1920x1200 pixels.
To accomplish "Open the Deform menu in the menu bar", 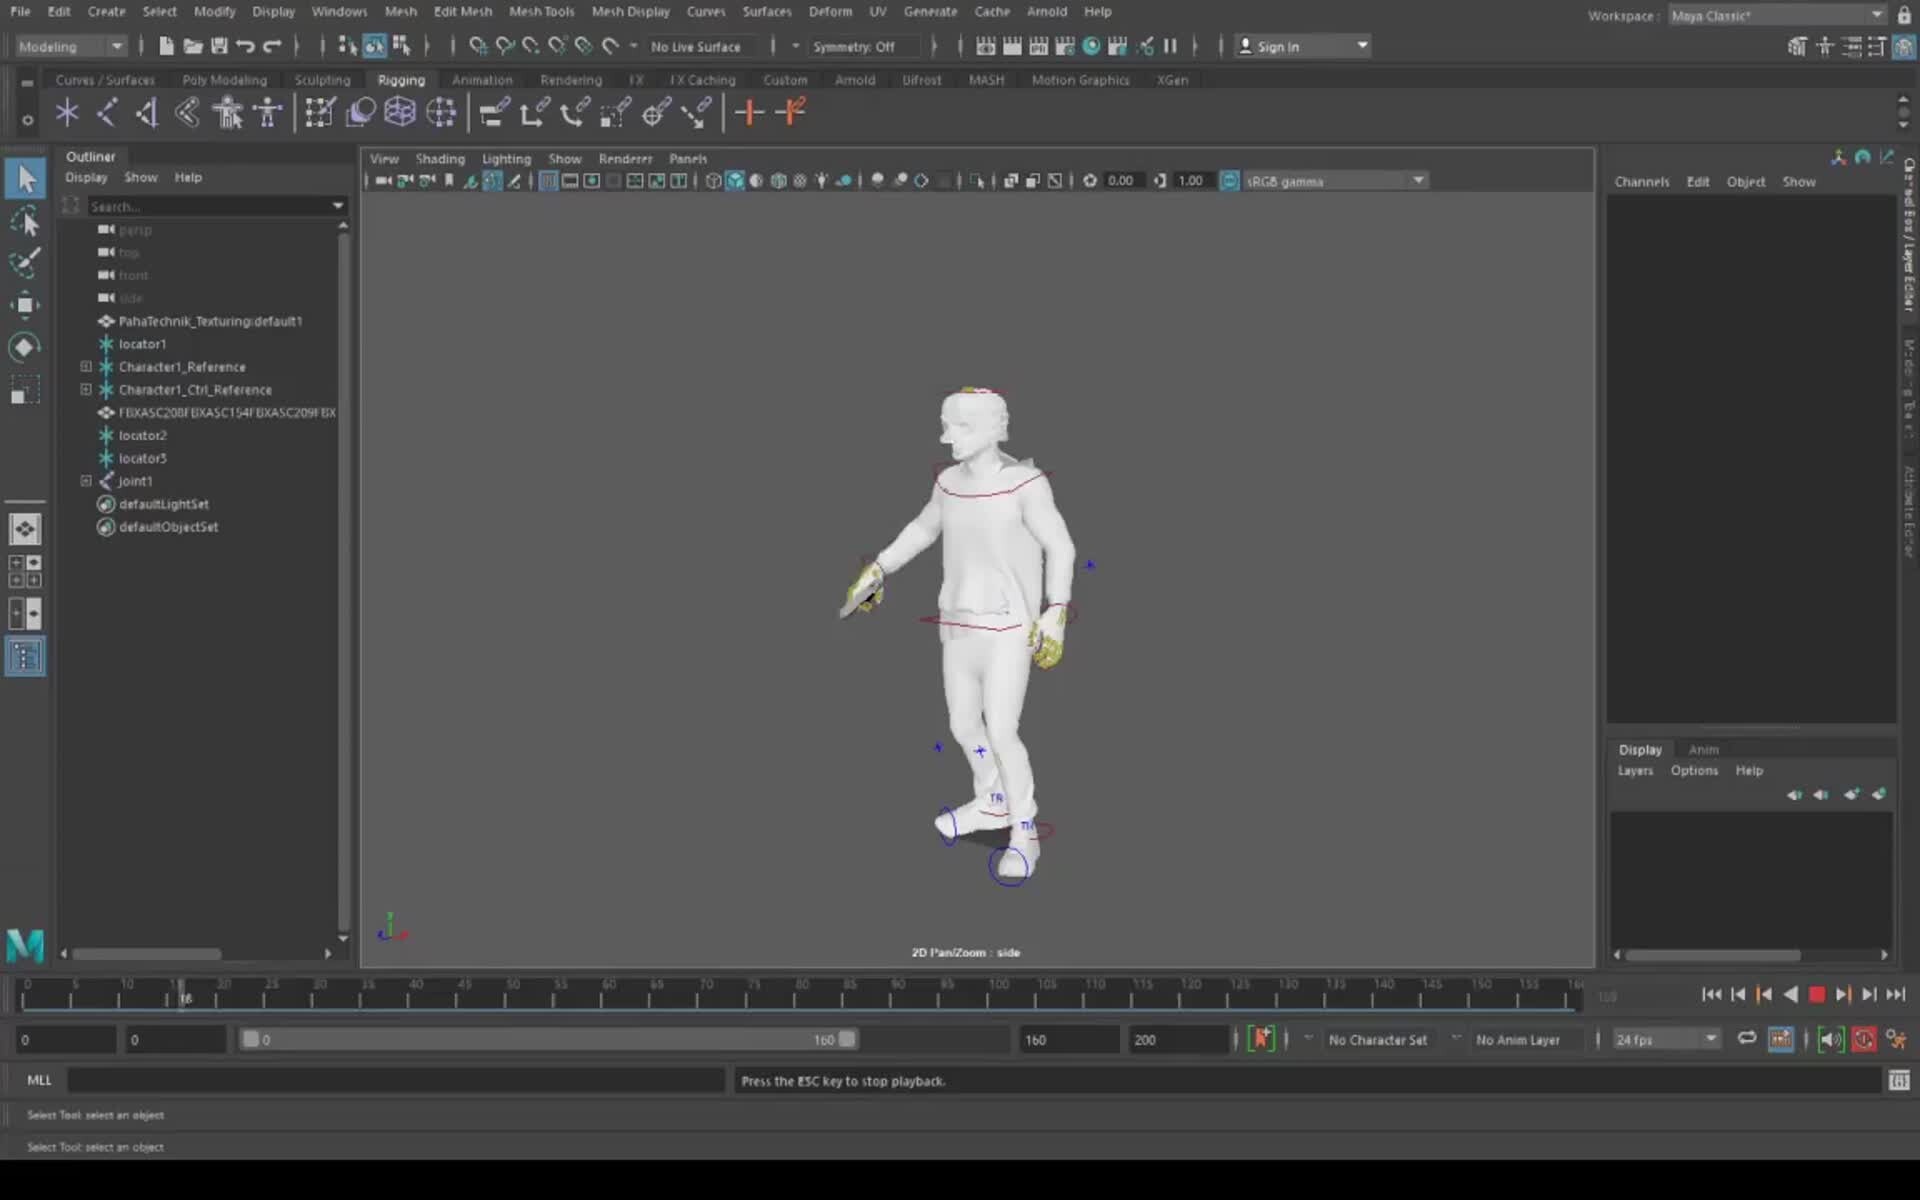I will tap(831, 11).
